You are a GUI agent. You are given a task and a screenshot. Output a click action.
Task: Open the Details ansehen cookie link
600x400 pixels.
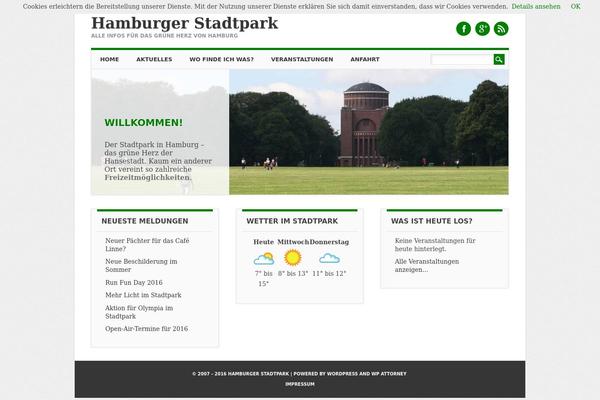(536, 7)
